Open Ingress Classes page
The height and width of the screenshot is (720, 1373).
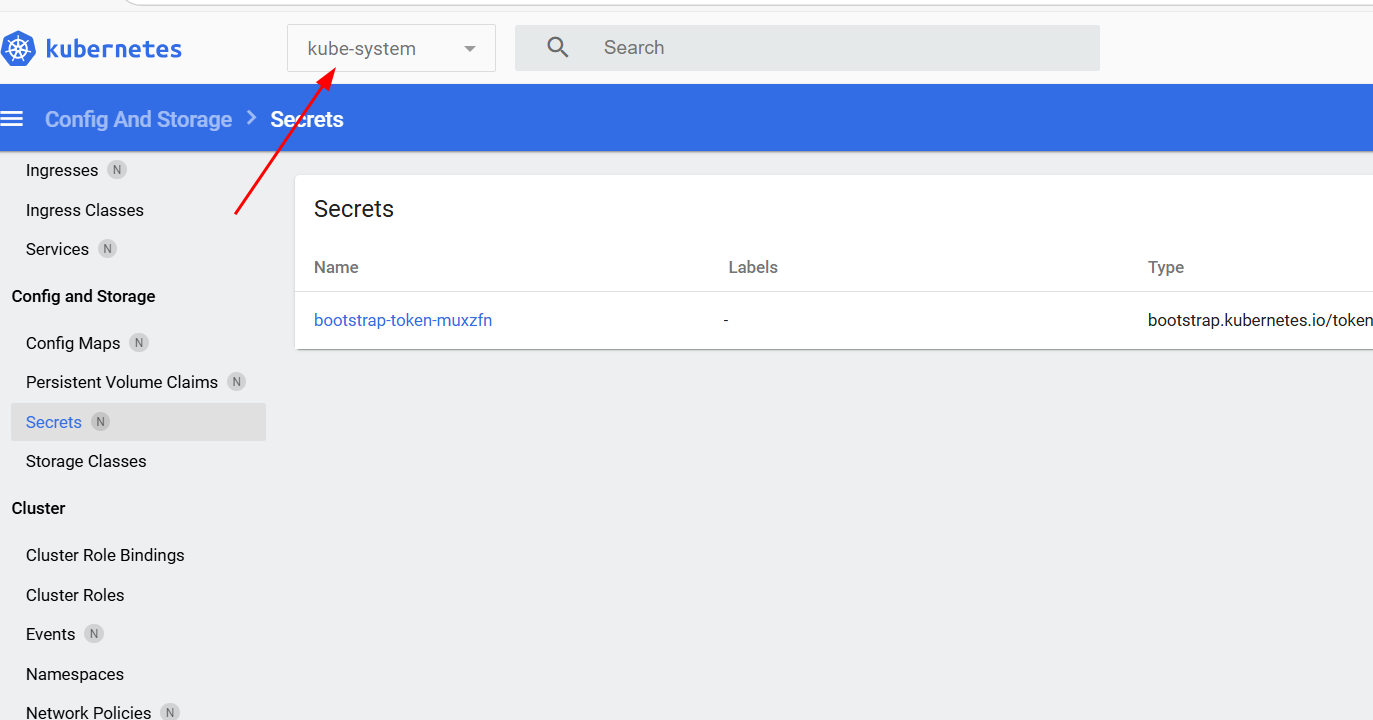pos(85,210)
